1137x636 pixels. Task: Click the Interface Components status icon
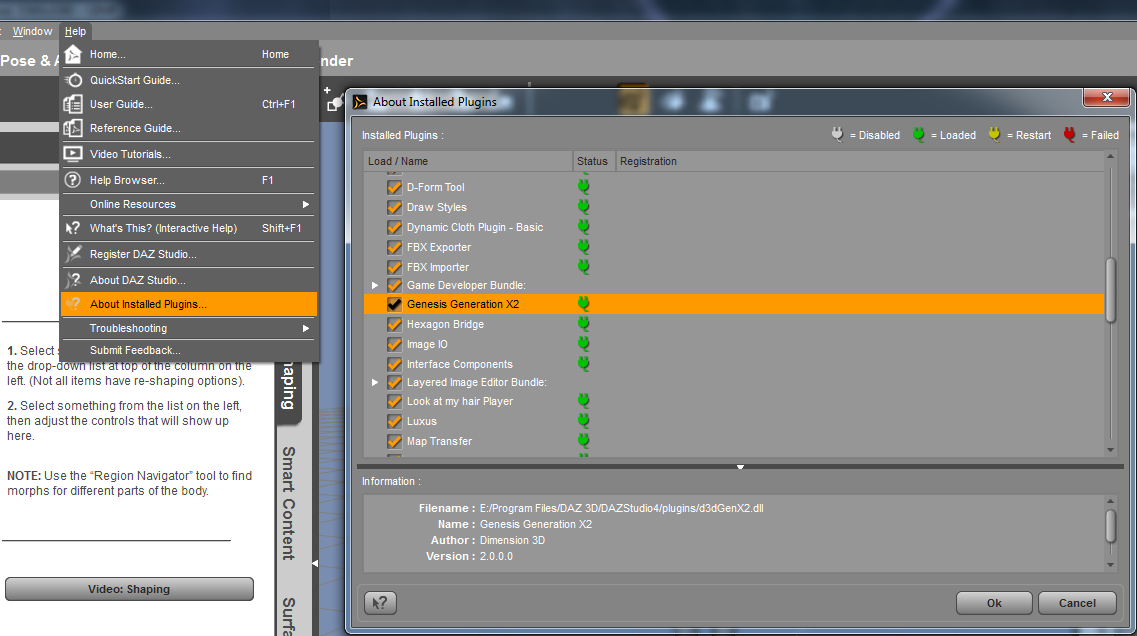583,364
